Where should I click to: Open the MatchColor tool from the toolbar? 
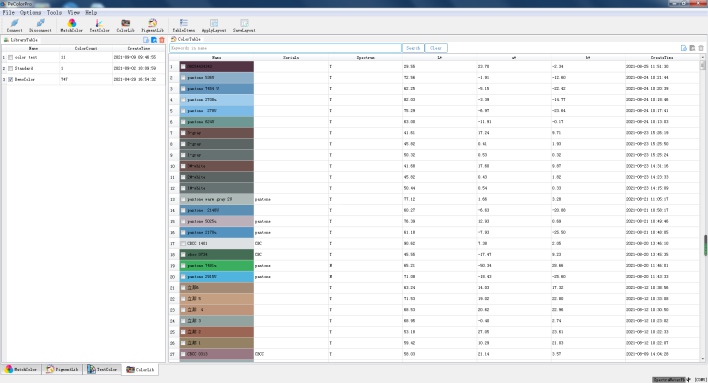click(71, 25)
